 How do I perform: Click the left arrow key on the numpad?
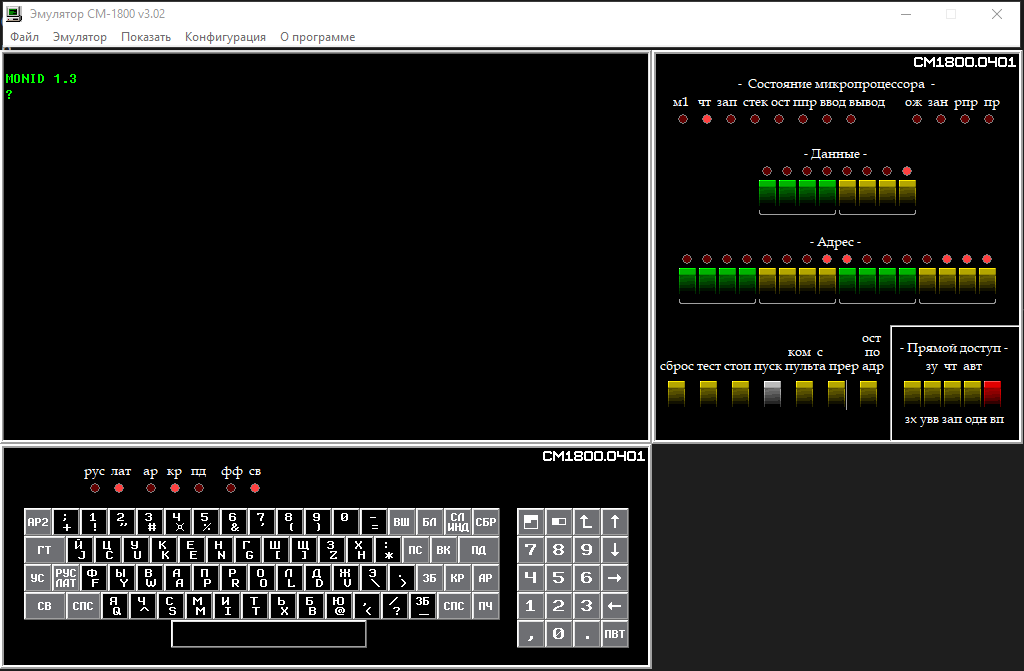click(615, 606)
